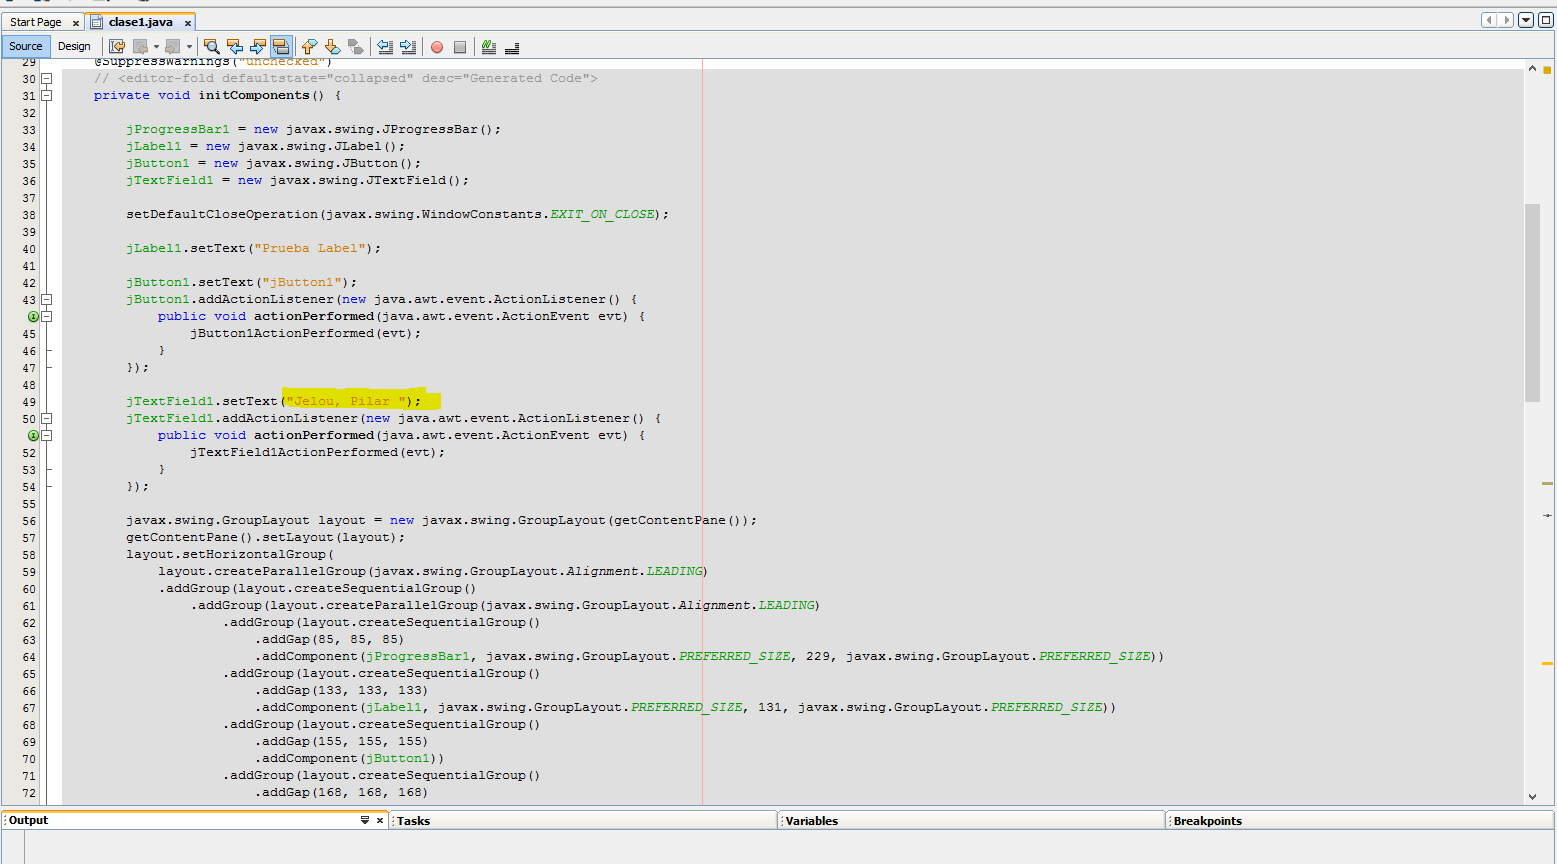The image size is (1557, 864).
Task: Shift line right with toolbar icon
Action: pos(408,46)
